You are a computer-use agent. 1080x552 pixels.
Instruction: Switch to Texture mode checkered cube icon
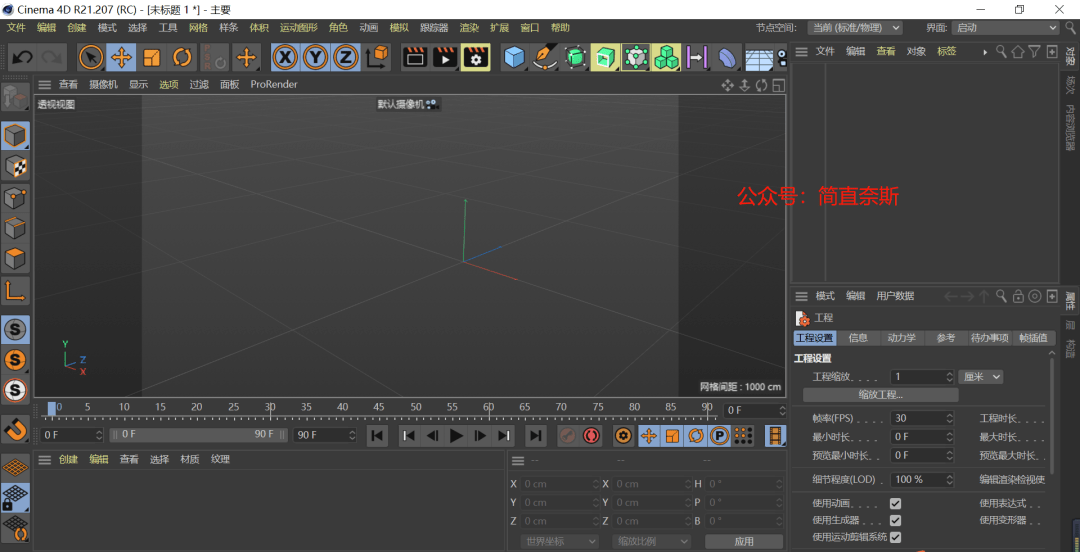(16, 167)
